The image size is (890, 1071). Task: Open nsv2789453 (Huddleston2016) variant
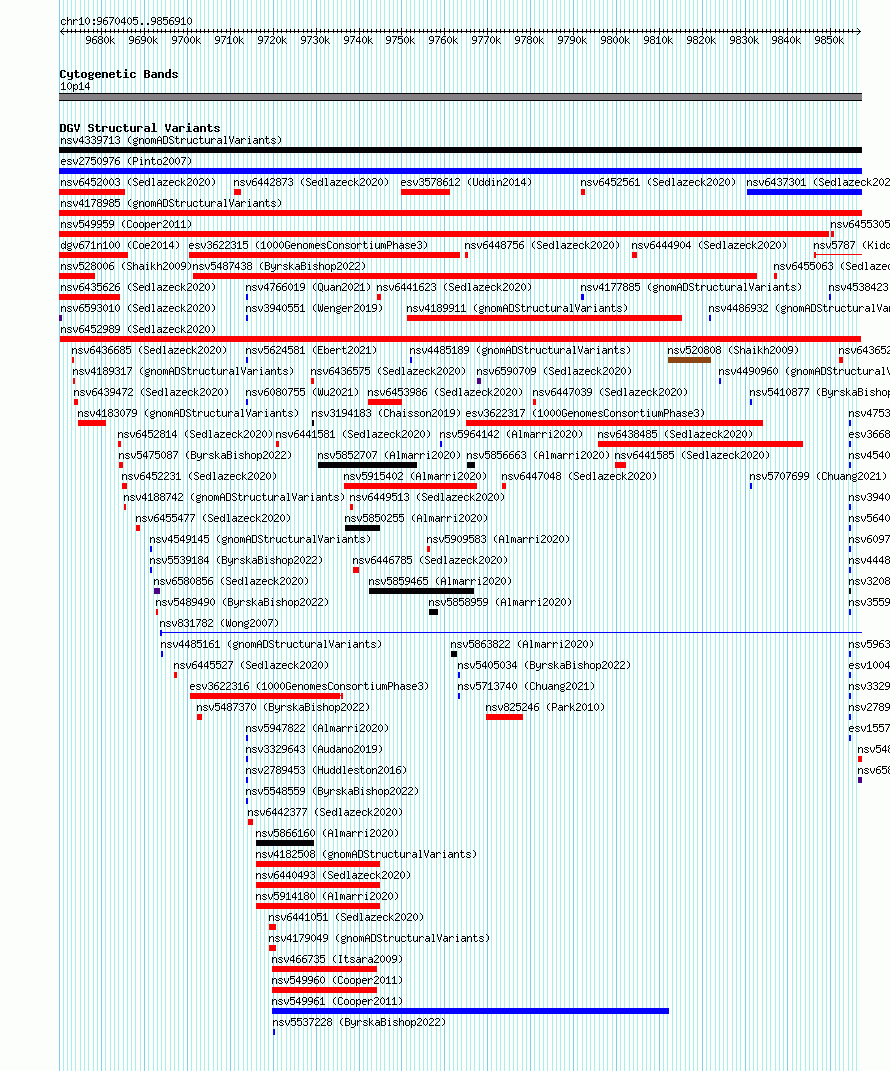[326, 770]
